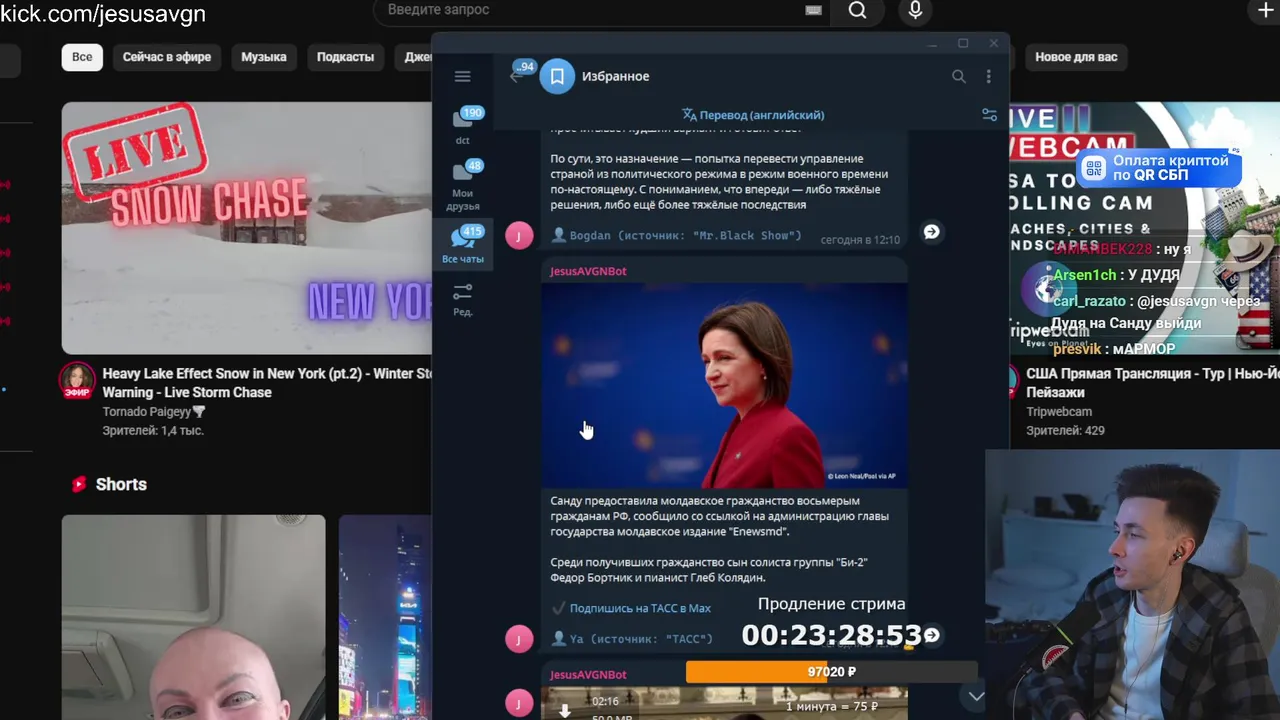Viewport: 1280px width, 720px height.
Task: Jump to bottom of chat arrow
Action: (x=976, y=696)
